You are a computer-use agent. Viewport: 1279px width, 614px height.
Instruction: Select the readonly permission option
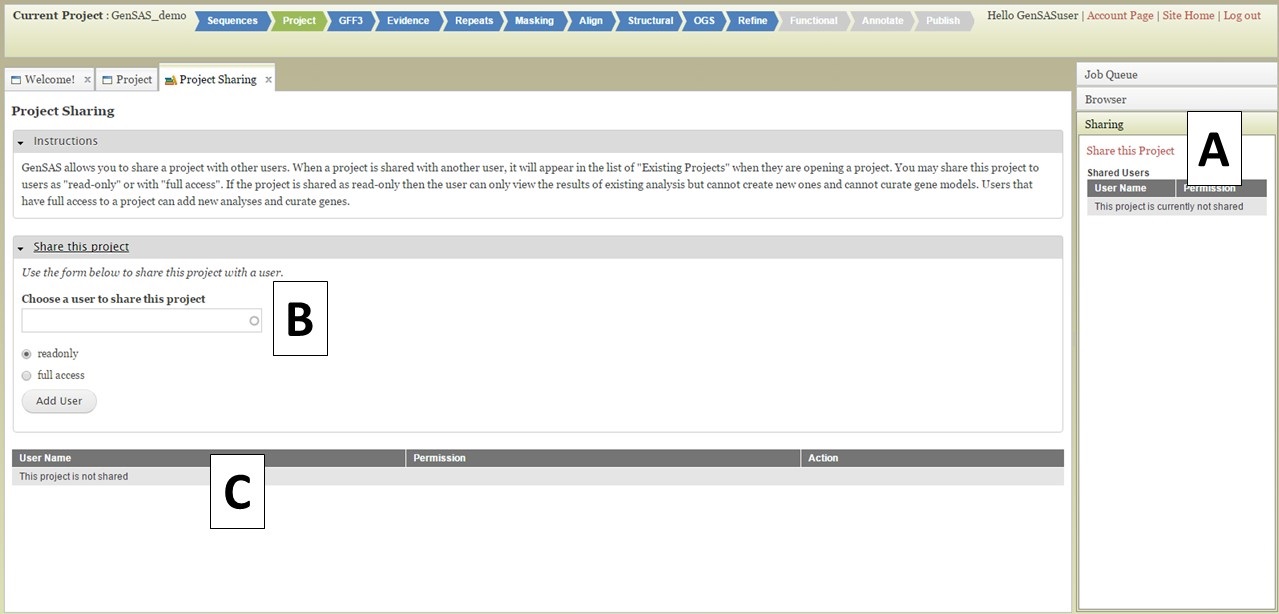(26, 354)
